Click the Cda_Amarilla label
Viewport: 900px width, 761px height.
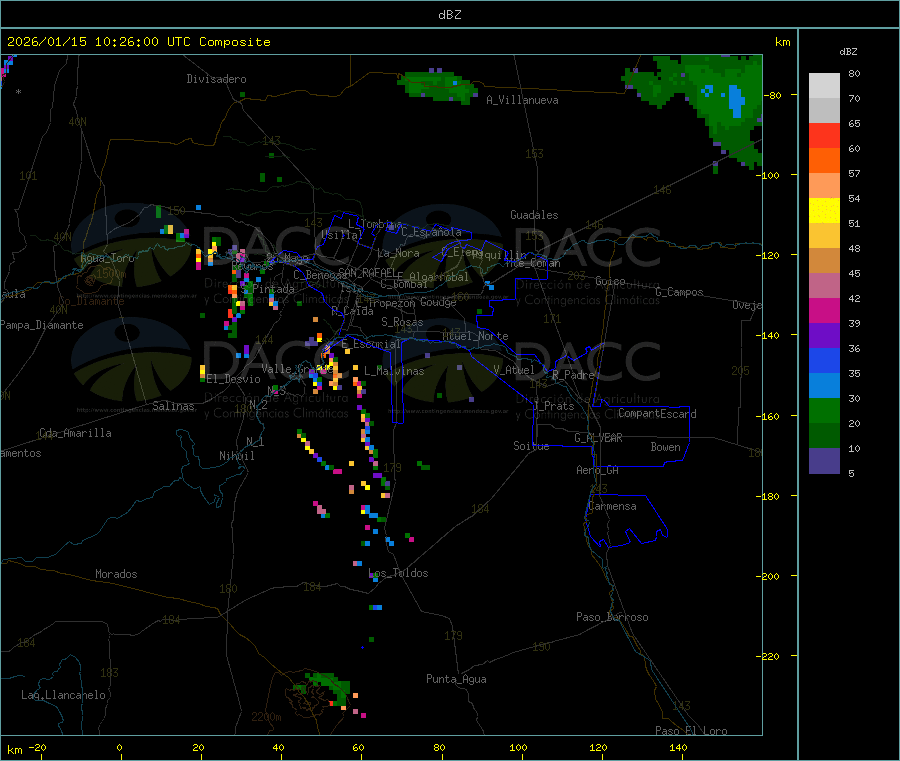click(75, 433)
